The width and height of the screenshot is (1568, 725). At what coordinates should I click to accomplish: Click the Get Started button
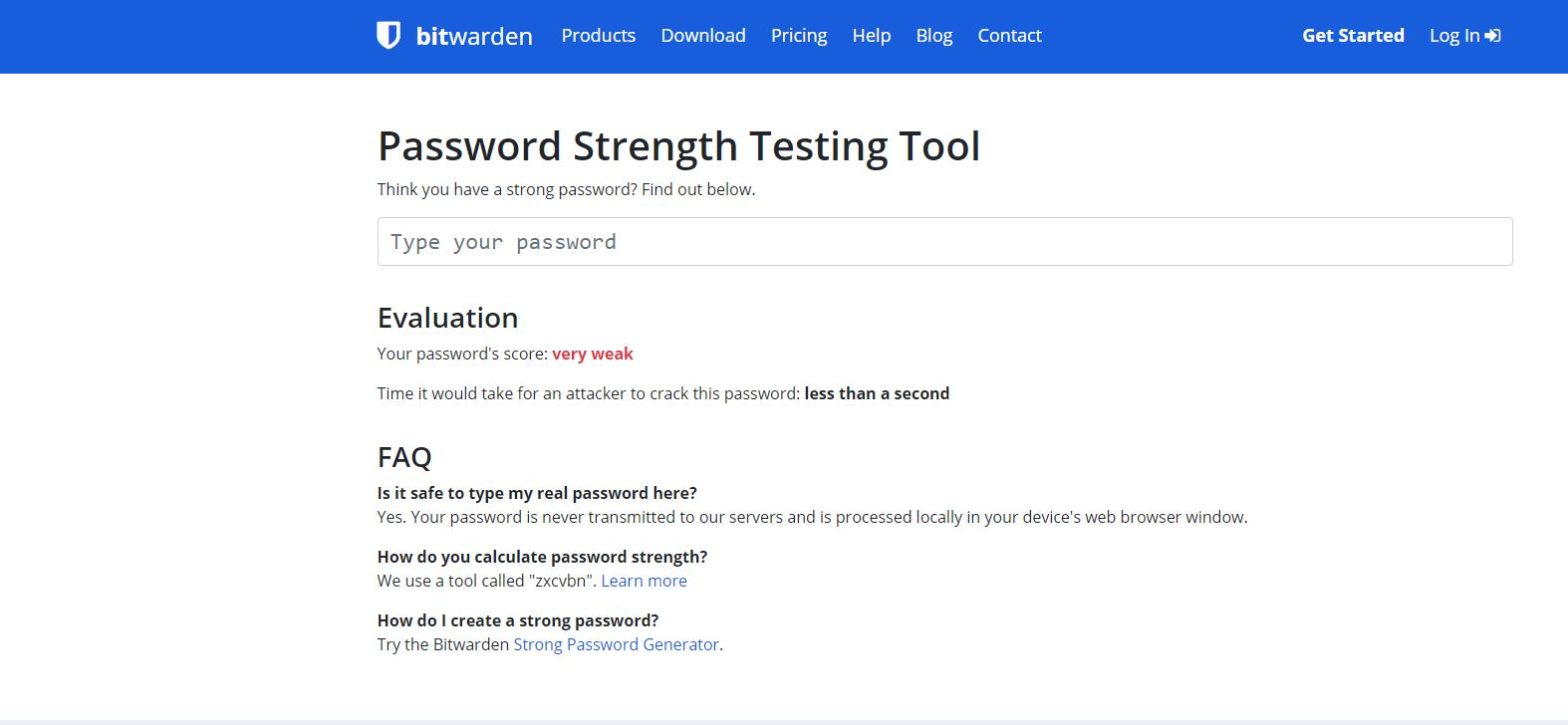point(1353,35)
